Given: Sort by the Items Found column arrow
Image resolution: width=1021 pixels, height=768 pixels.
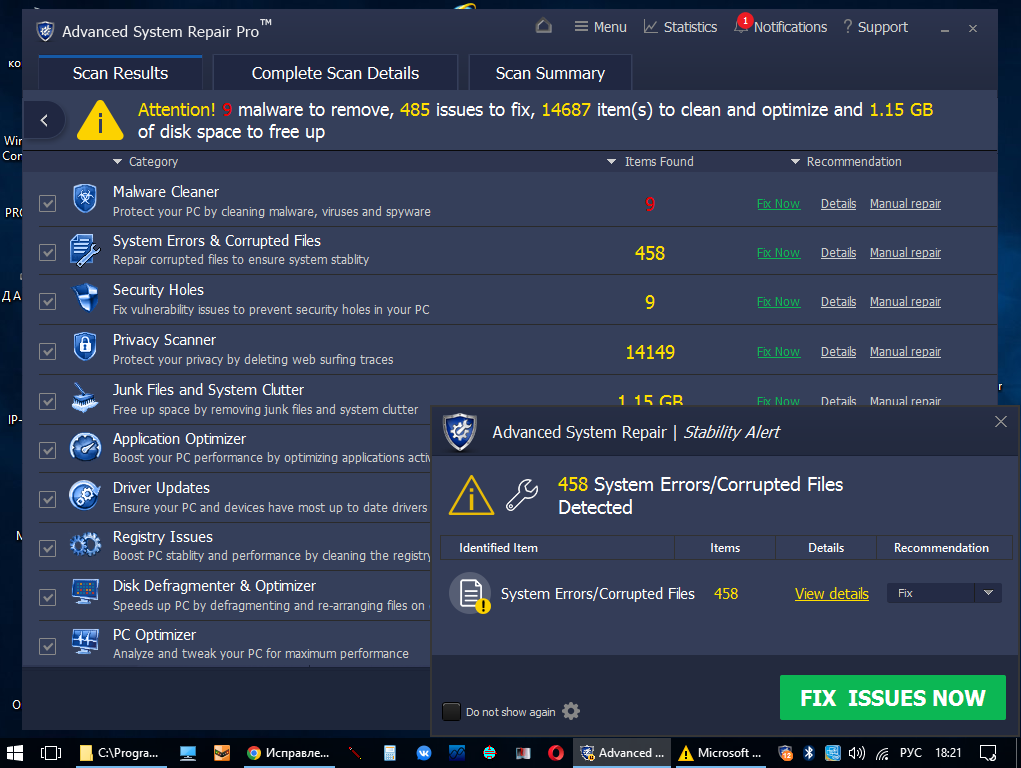Looking at the screenshot, I should coord(611,162).
